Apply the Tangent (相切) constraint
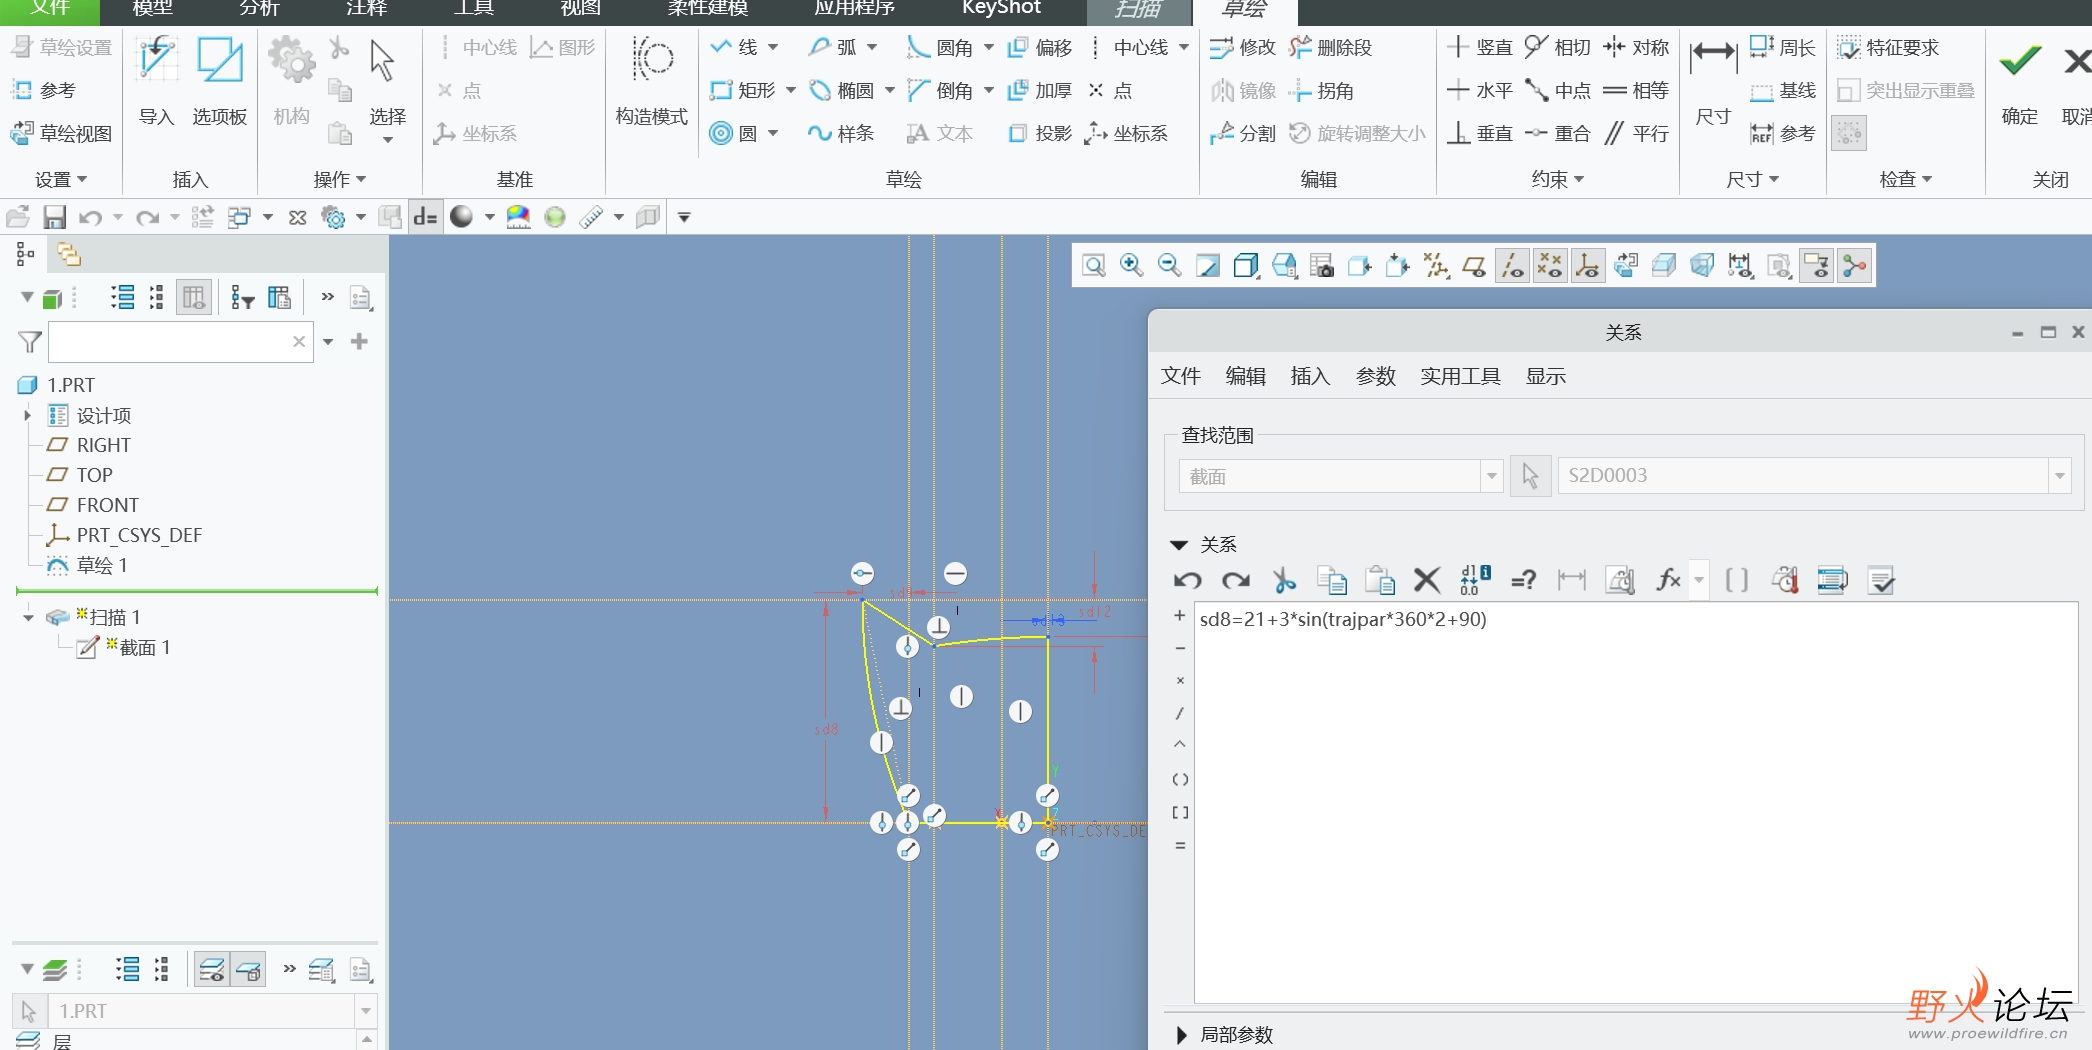 1558,47
